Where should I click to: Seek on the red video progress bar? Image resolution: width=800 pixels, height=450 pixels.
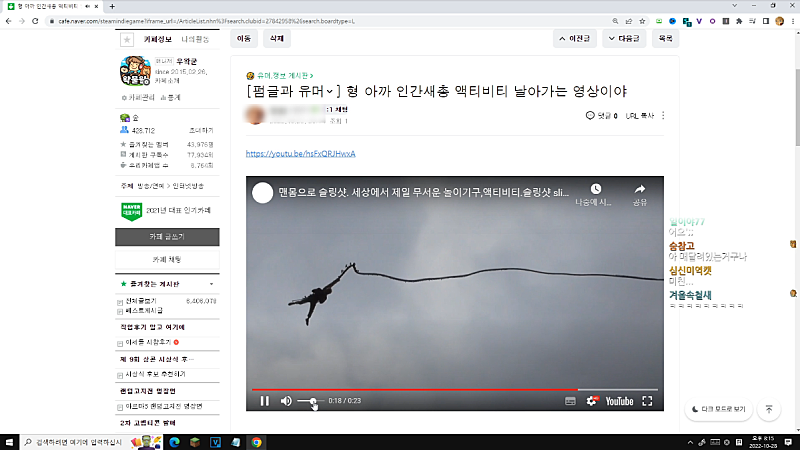(x=455, y=389)
